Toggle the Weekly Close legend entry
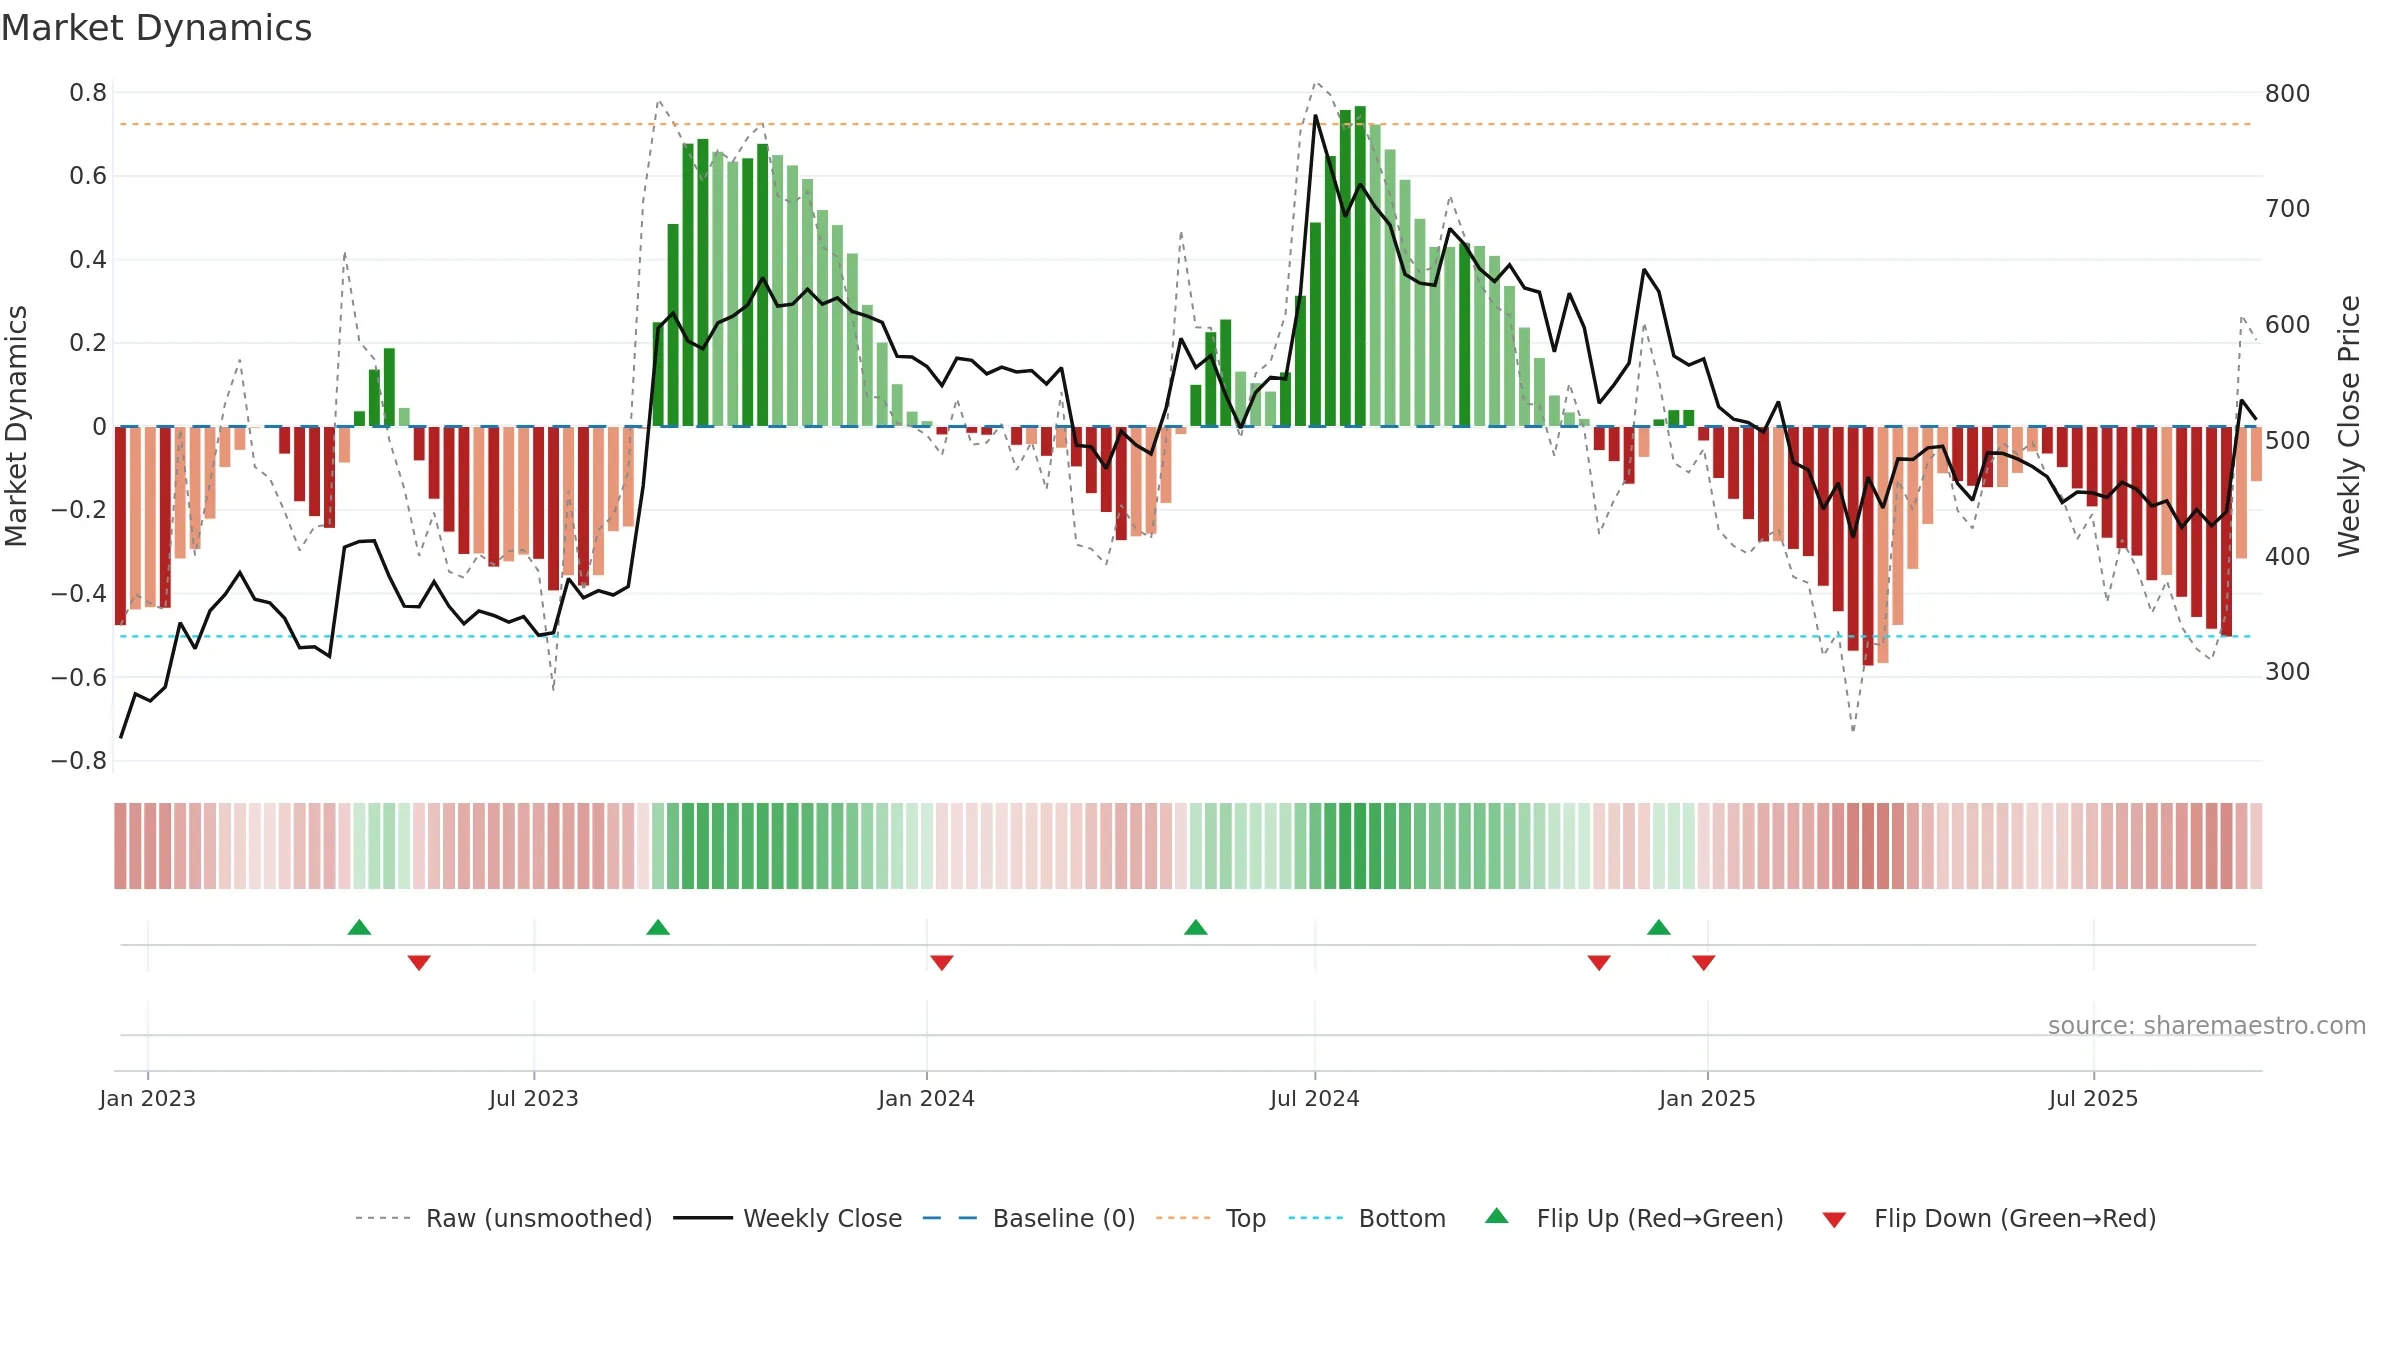The height and width of the screenshot is (1350, 2400). (x=788, y=1218)
